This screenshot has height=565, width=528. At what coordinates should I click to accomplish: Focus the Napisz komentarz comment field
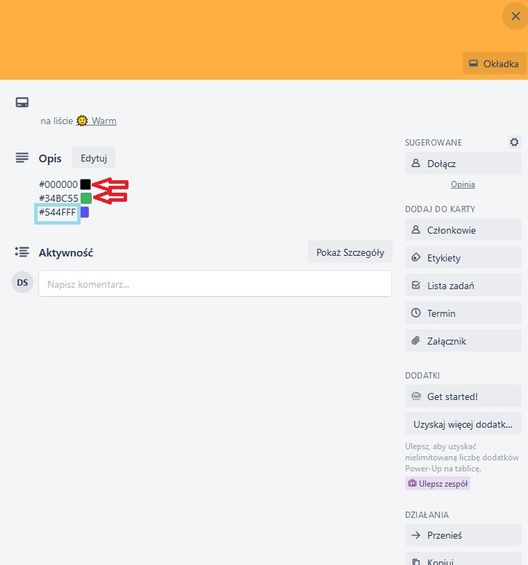[x=215, y=284]
